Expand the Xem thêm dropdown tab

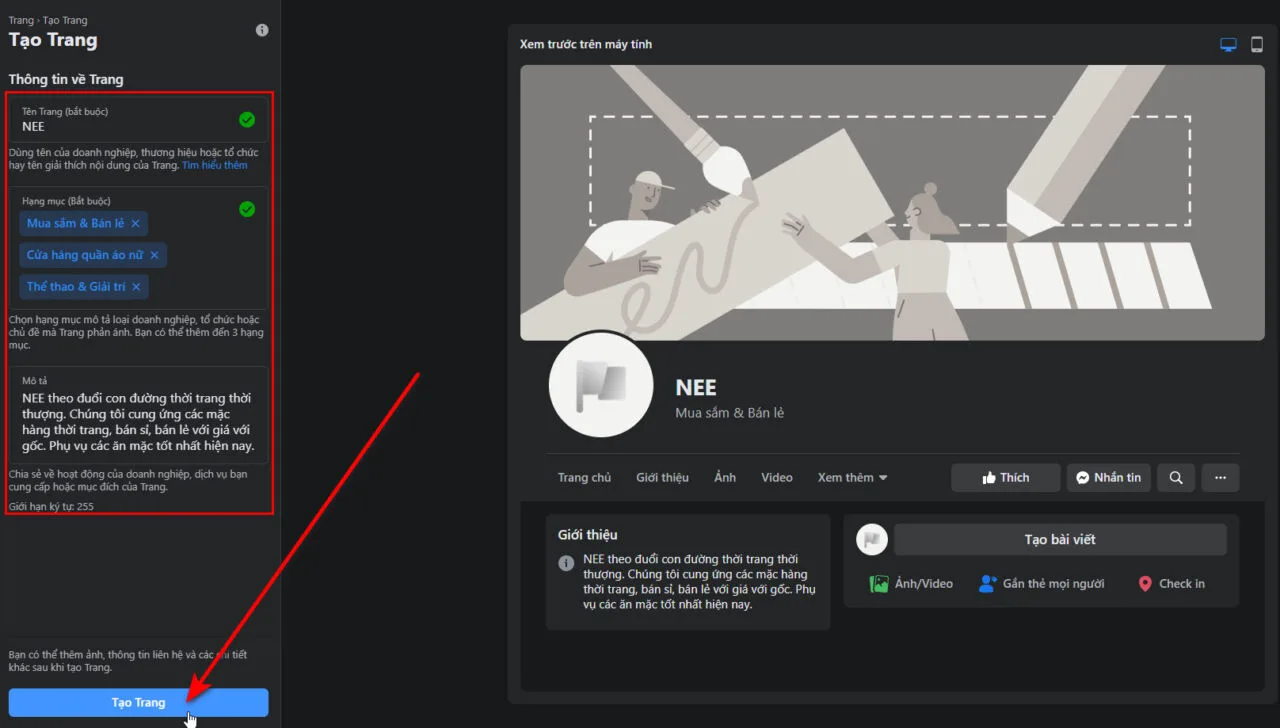click(852, 478)
